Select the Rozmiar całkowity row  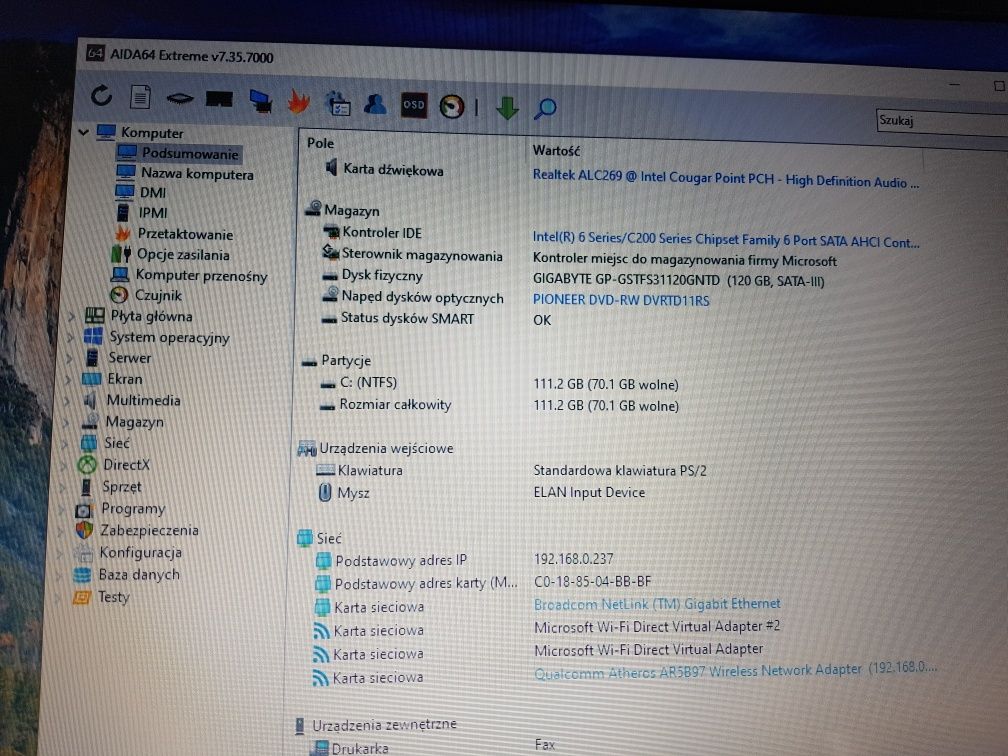[500, 405]
